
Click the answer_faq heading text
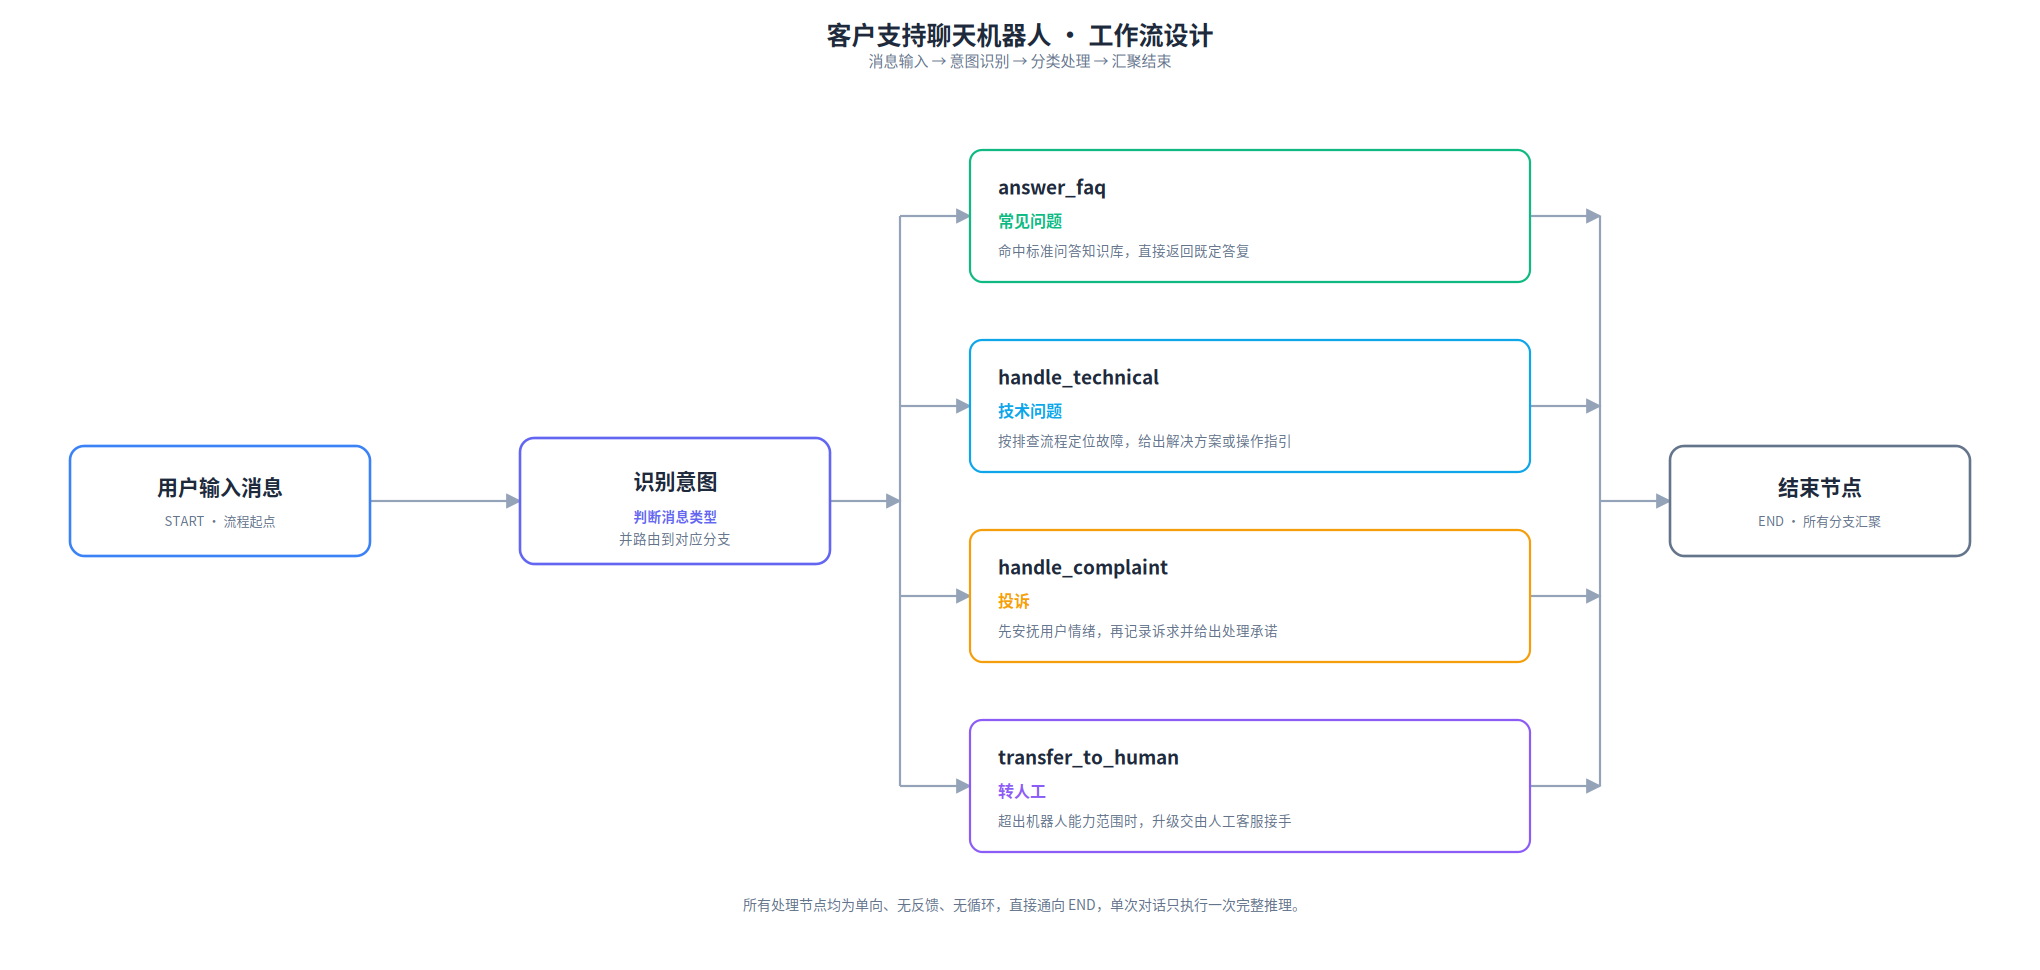1052,188
